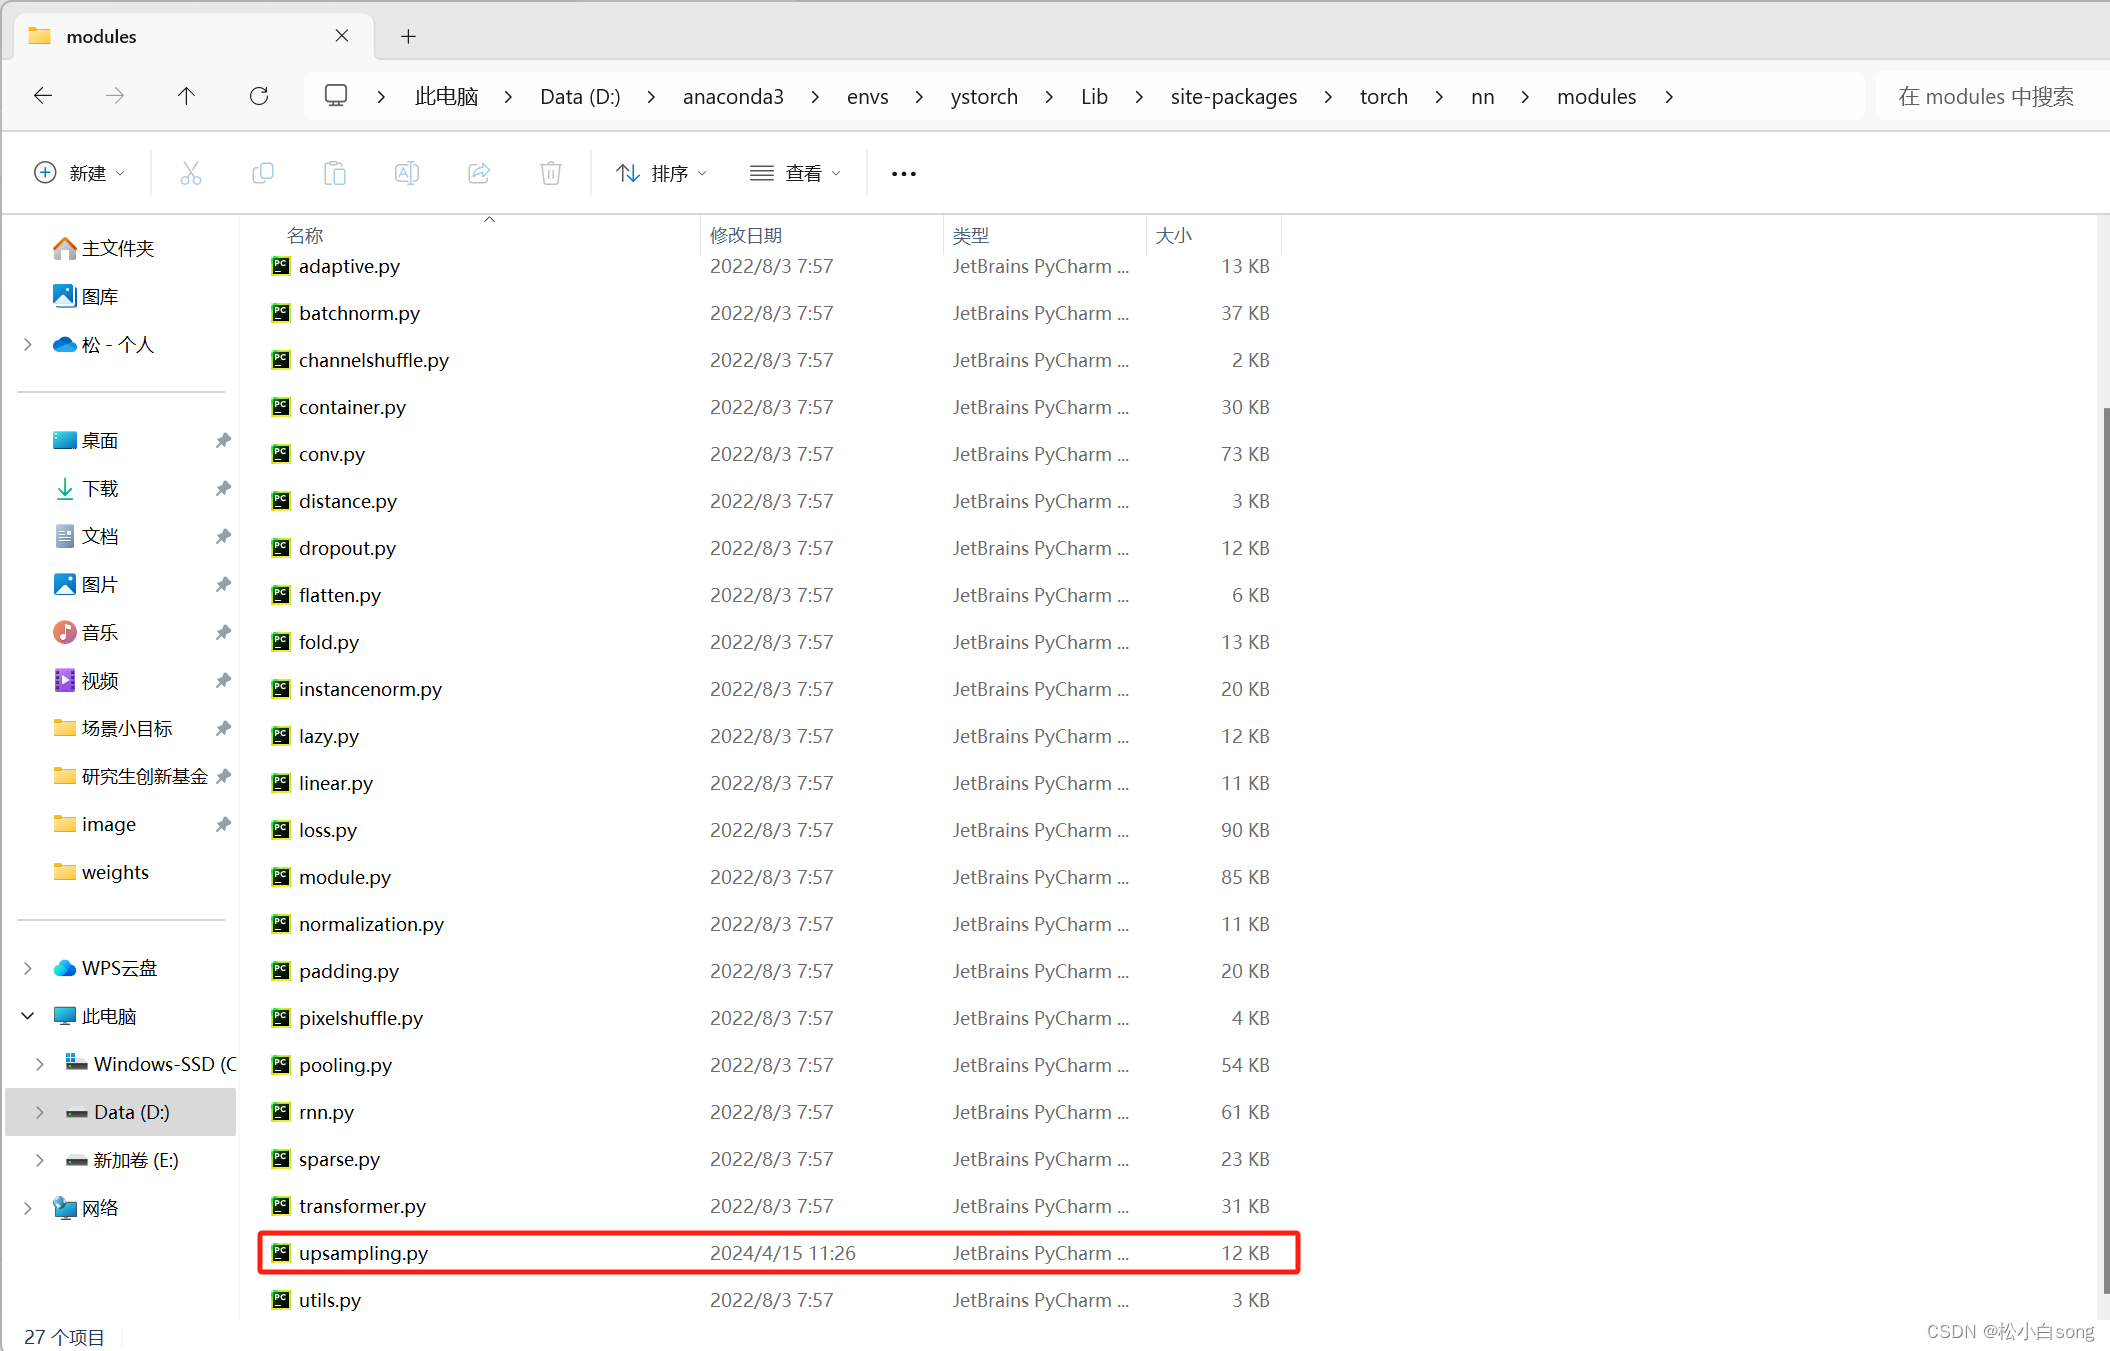Screen dimensions: 2110x1351
Task: Click the Paste clipboard icon
Action: click(335, 173)
